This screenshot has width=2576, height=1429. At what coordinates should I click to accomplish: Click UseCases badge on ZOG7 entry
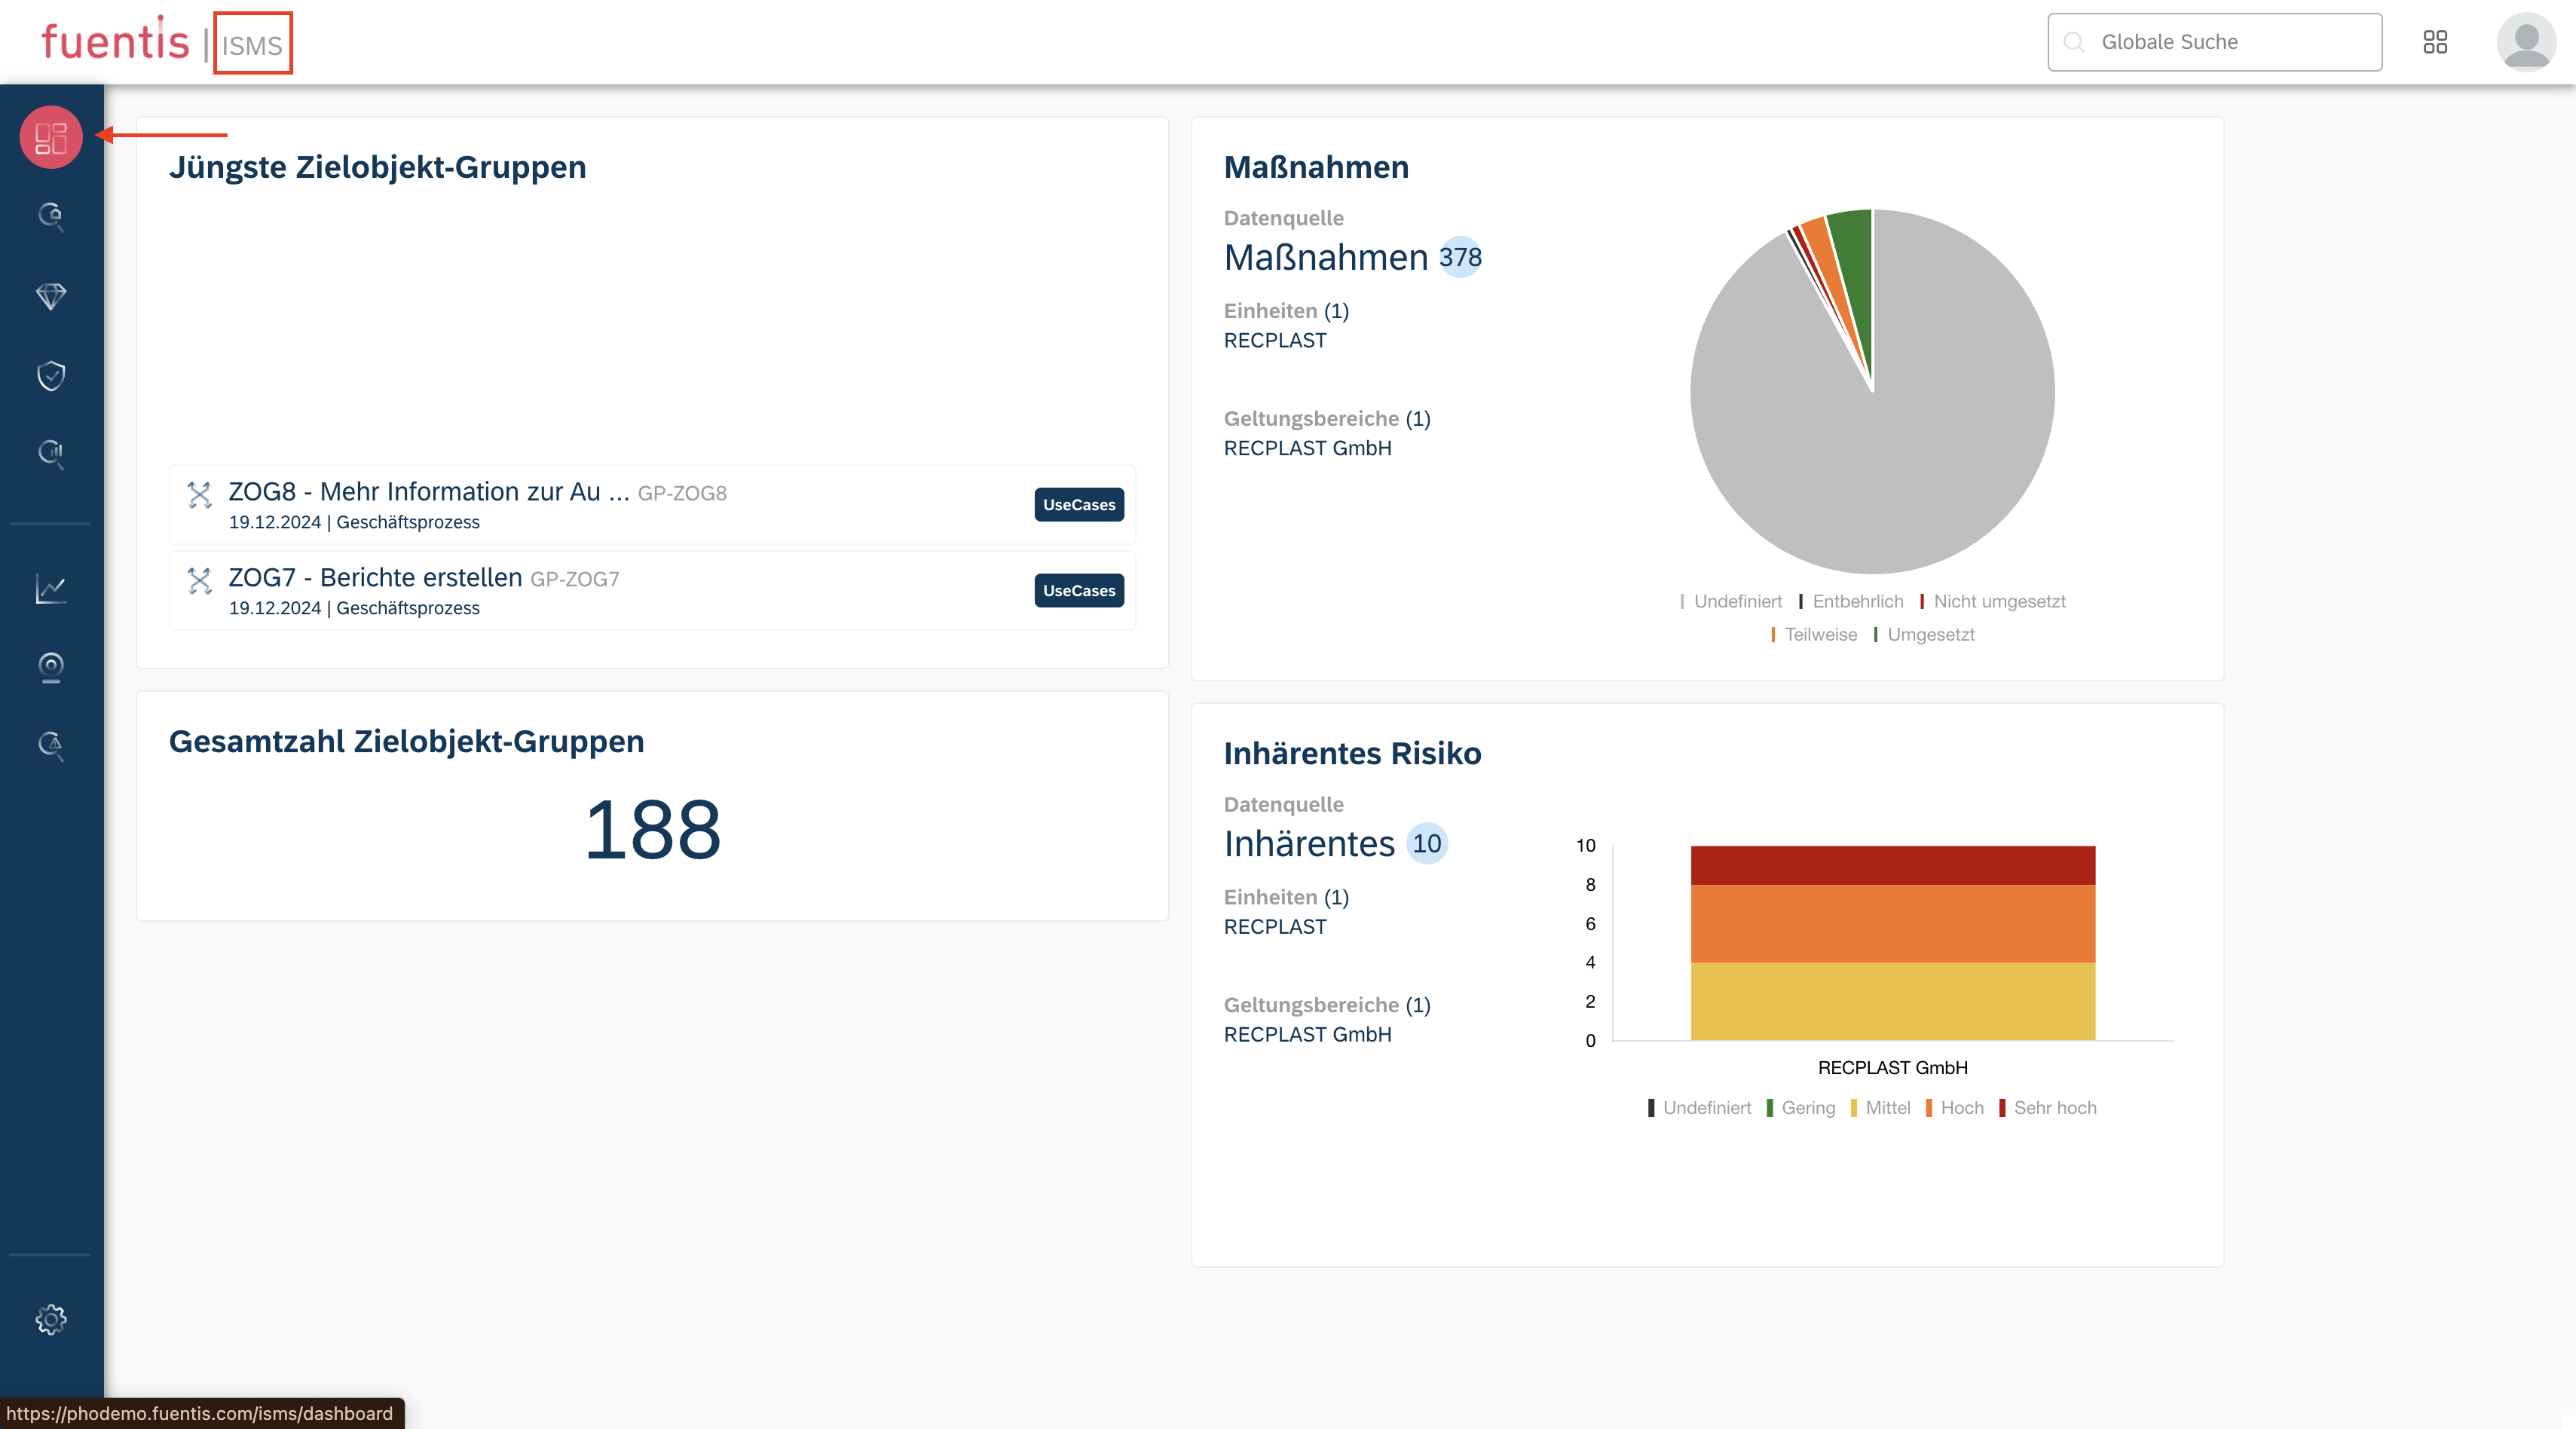click(x=1078, y=591)
